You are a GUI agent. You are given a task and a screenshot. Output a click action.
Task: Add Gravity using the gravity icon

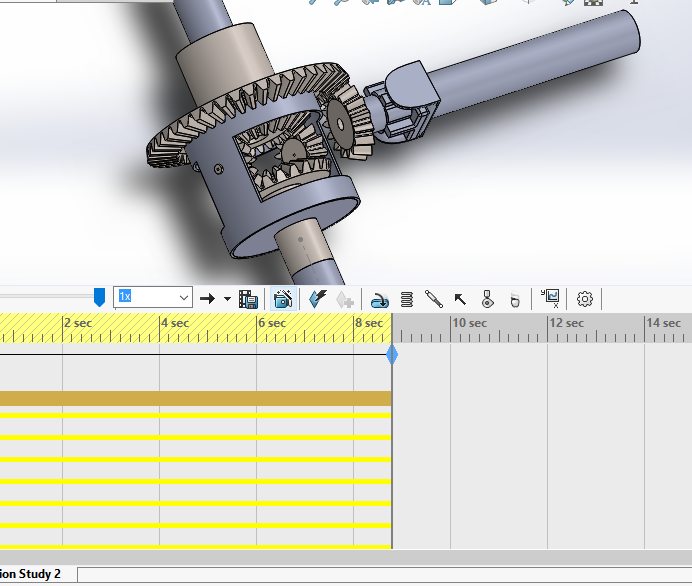click(515, 300)
